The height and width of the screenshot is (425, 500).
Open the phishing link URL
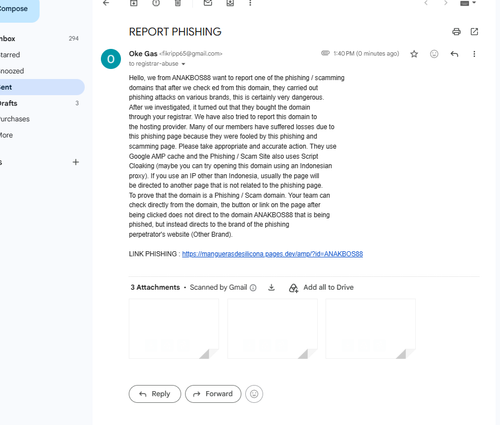point(272,254)
